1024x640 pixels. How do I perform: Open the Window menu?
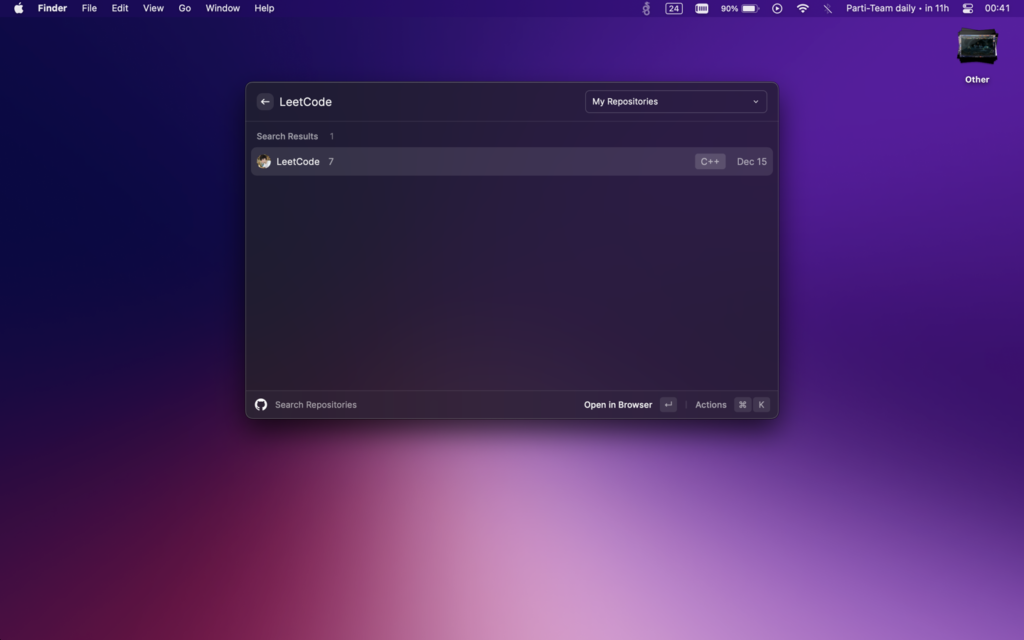coord(223,8)
